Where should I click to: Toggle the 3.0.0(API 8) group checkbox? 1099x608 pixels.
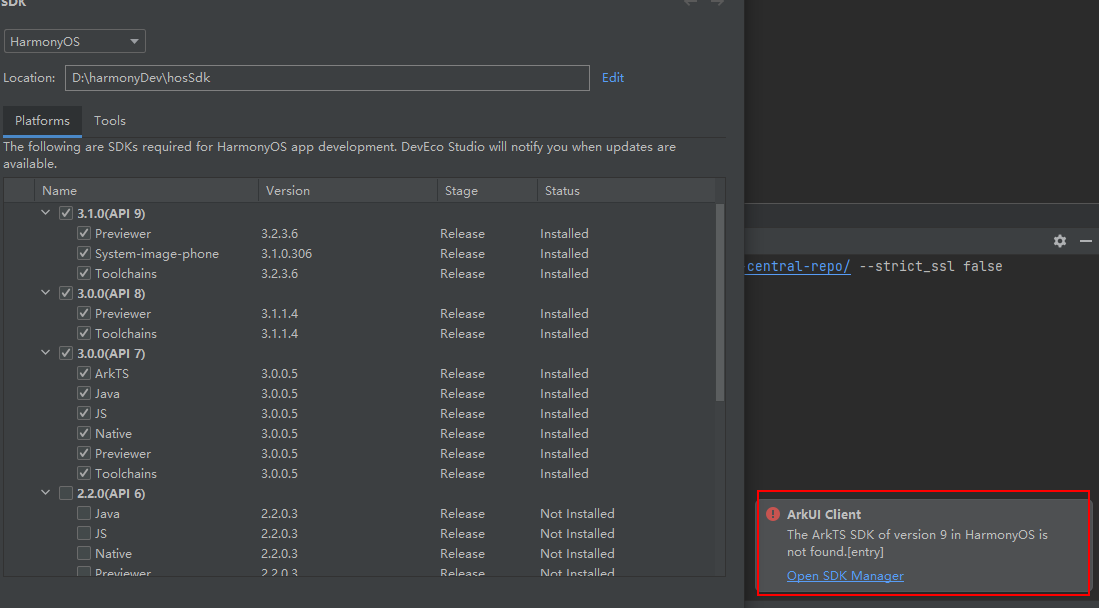coord(66,293)
